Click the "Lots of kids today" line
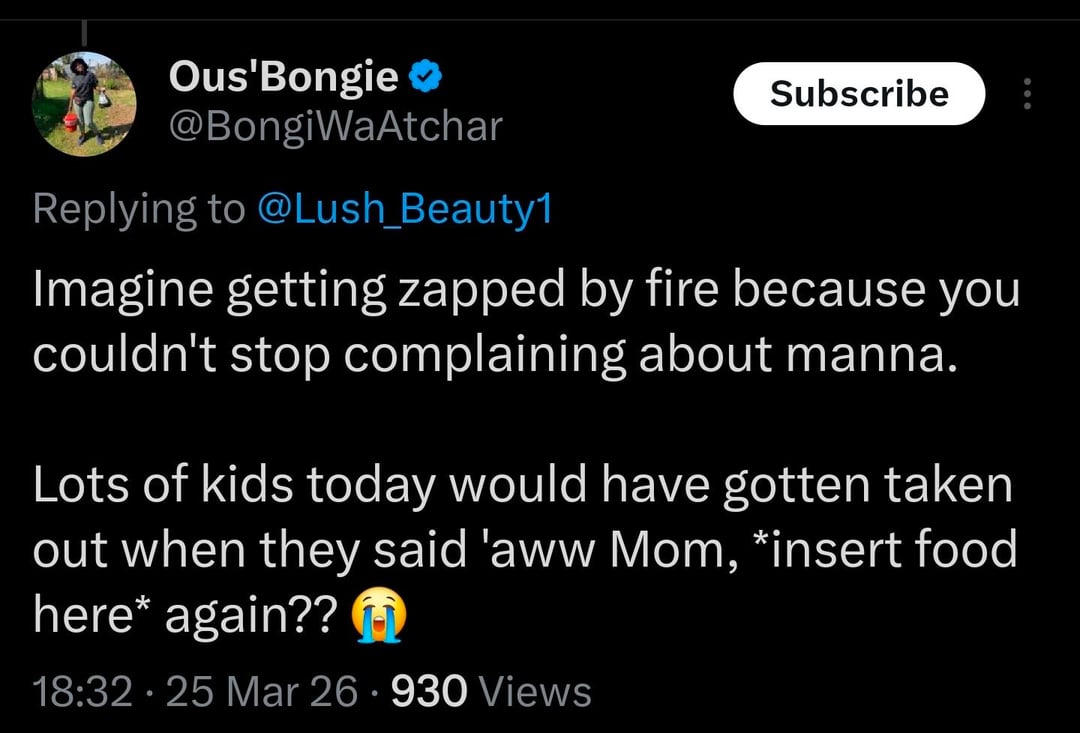Viewport: 1080px width, 733px height. click(522, 487)
